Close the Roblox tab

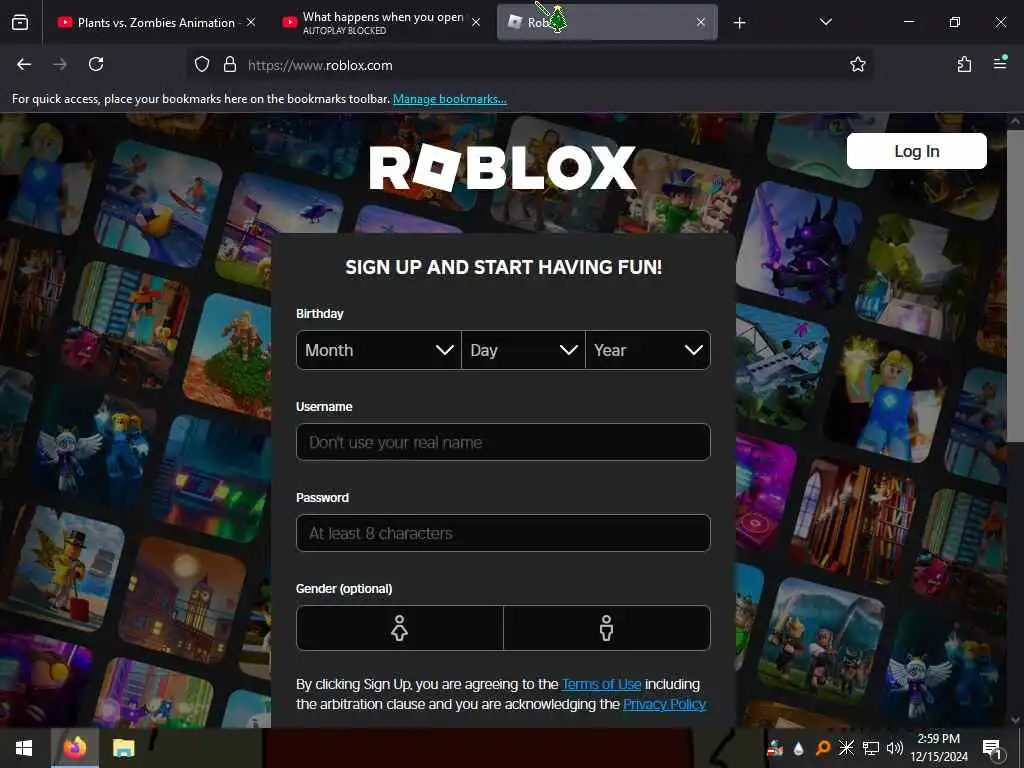coord(701,22)
